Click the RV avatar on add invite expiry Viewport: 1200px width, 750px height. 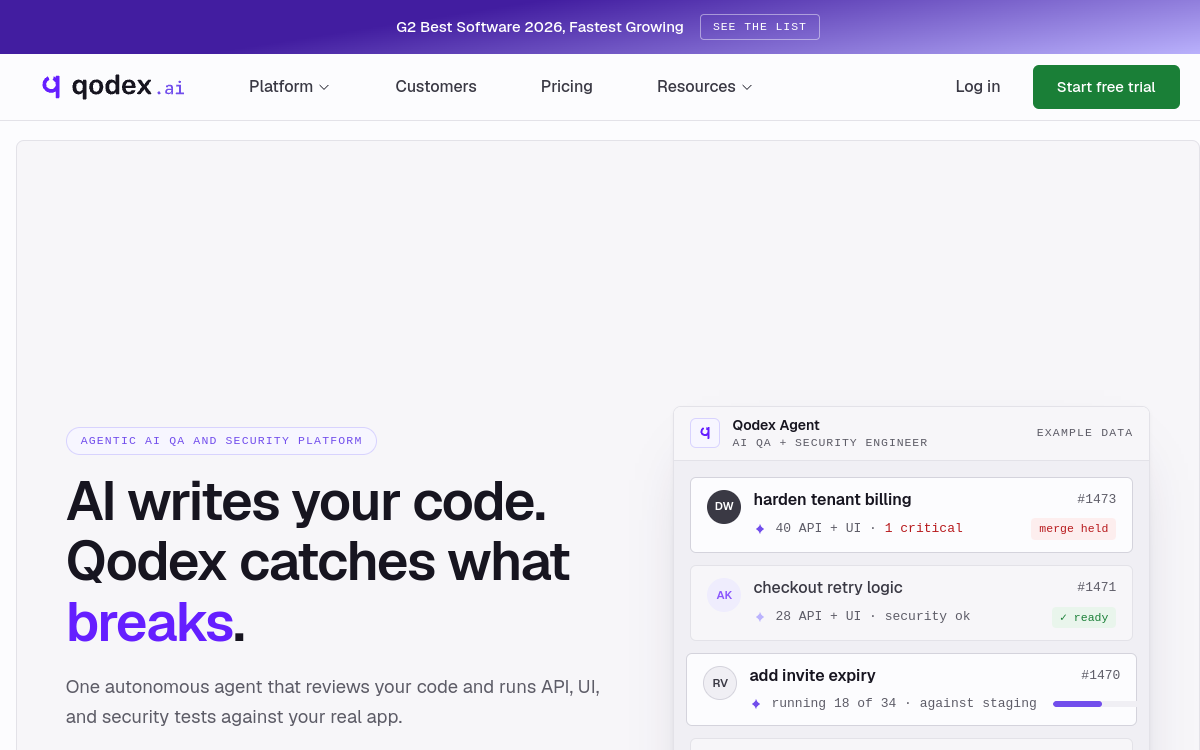pos(720,683)
